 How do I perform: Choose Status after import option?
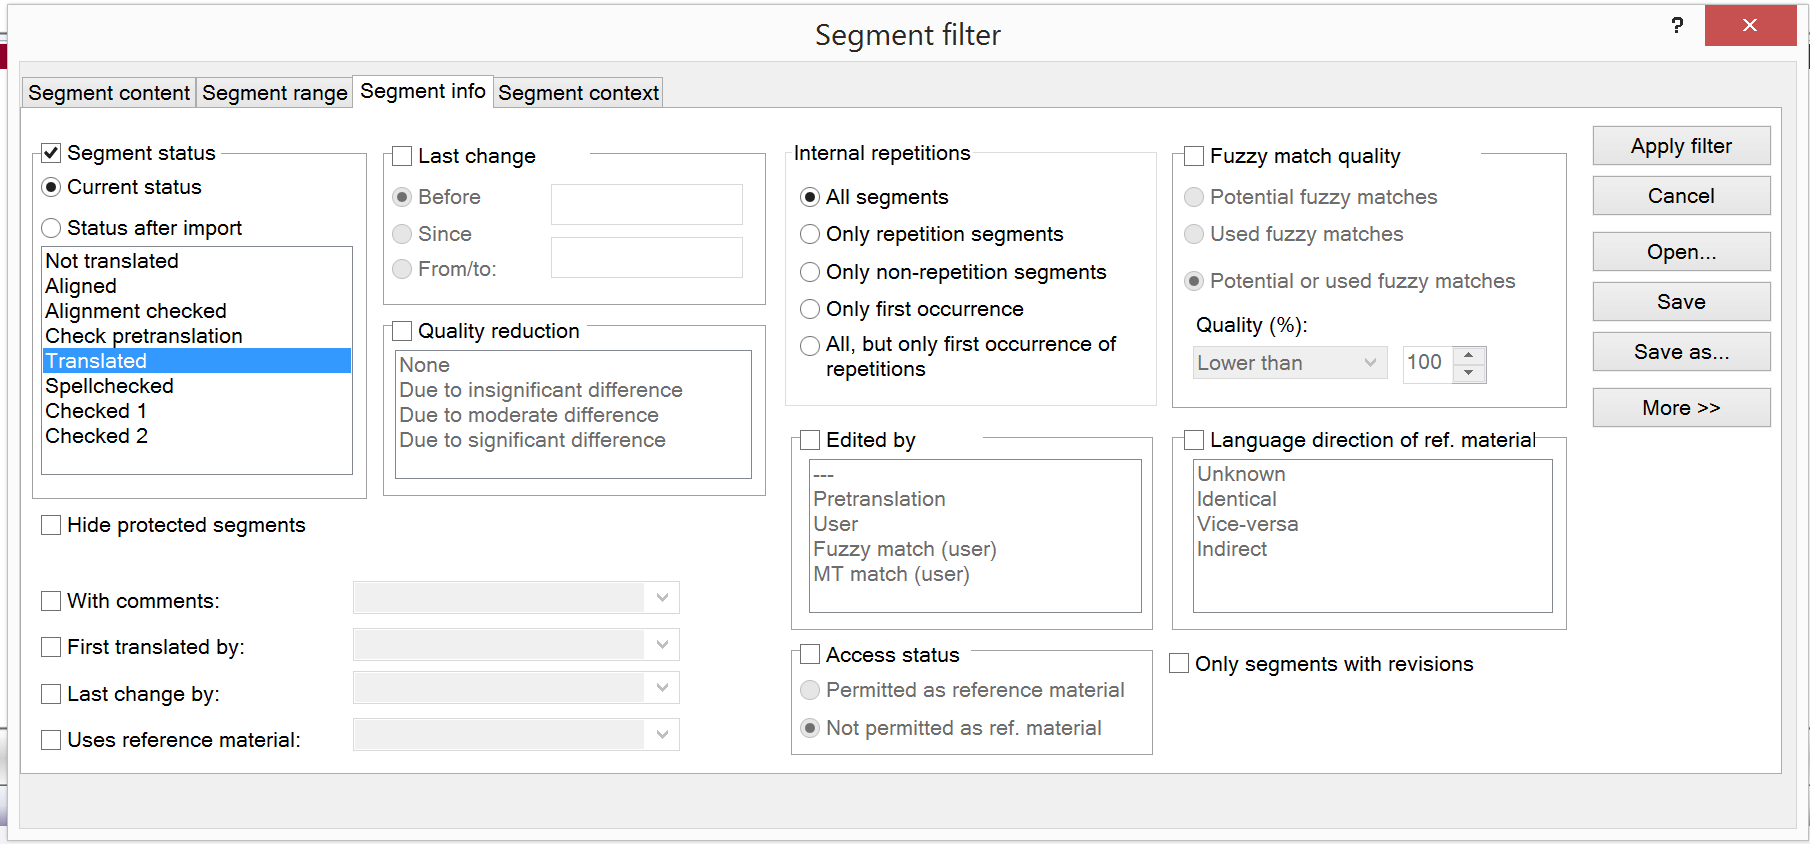click(x=51, y=228)
